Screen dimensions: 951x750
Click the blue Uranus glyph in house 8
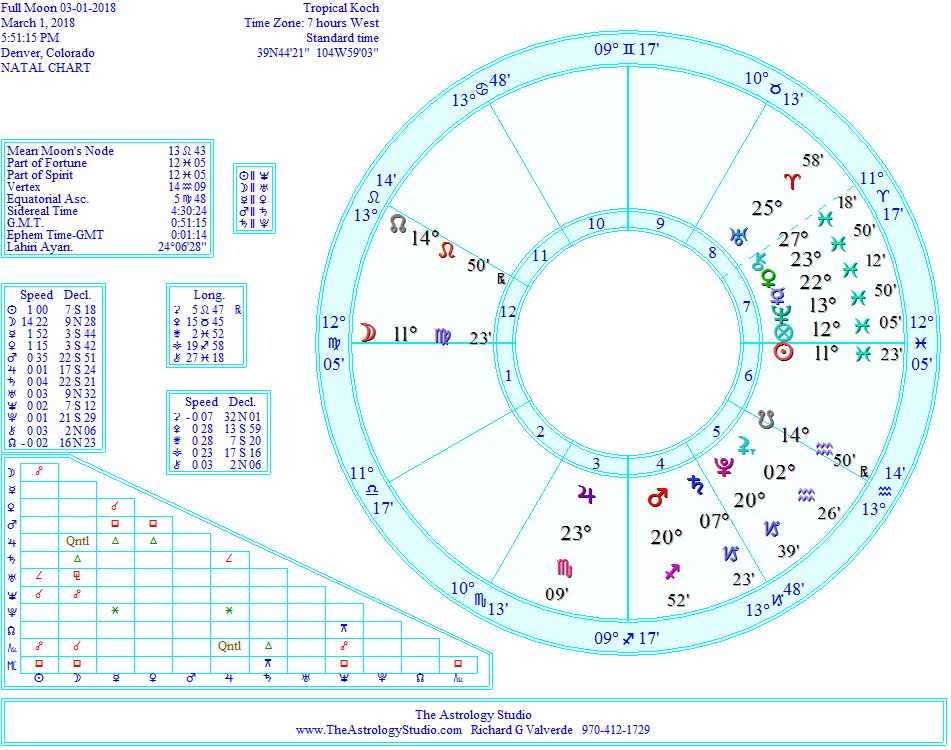tap(738, 237)
